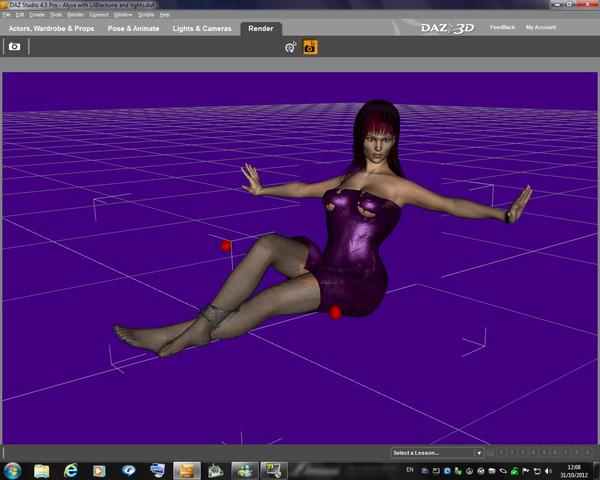Viewport: 600px width, 480px height.
Task: Open the Render menu in the menu bar
Action: tap(75, 15)
